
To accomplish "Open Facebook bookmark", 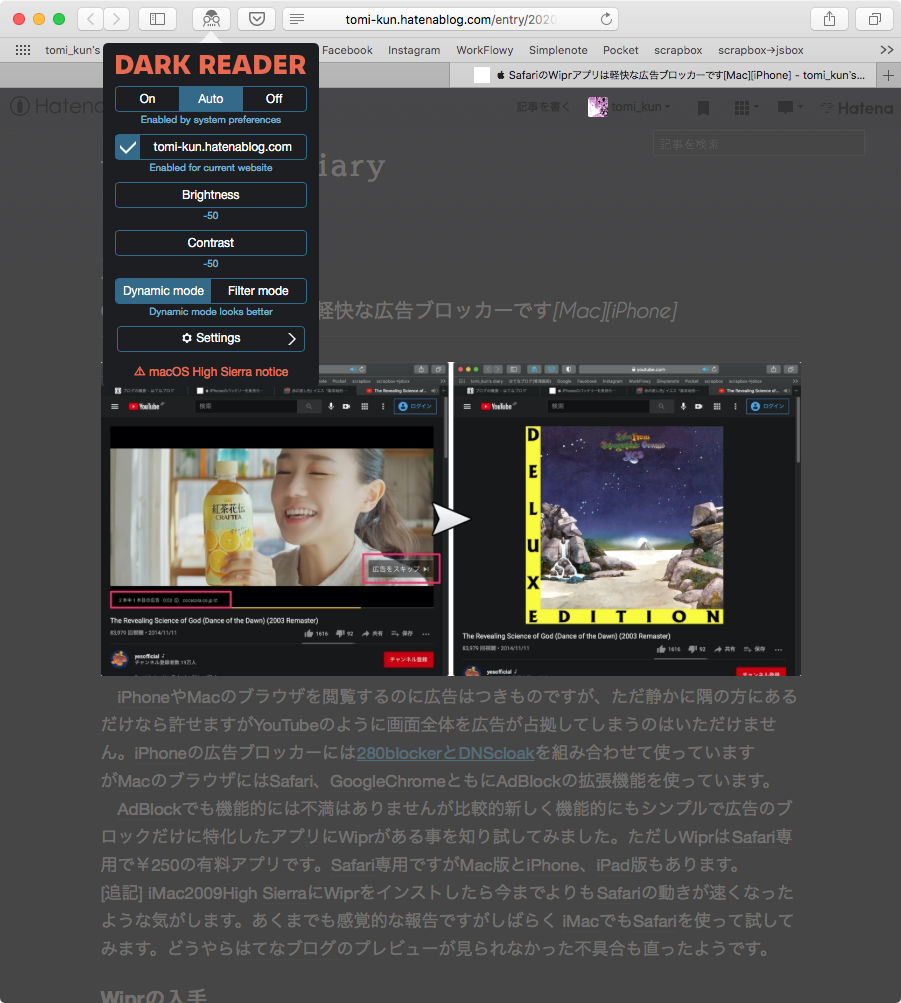I will [347, 50].
